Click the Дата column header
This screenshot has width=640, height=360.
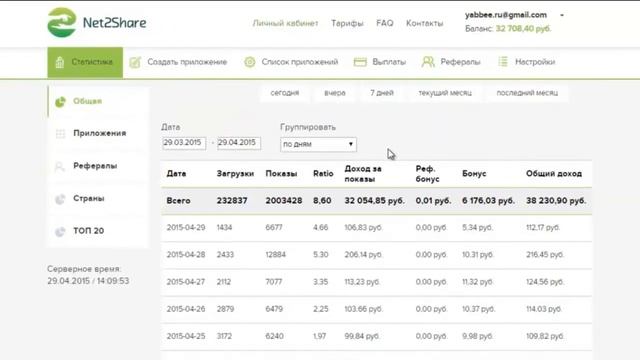click(176, 174)
